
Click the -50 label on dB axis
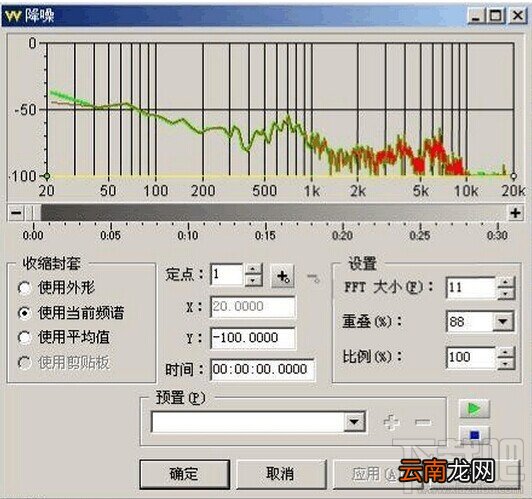pos(25,110)
